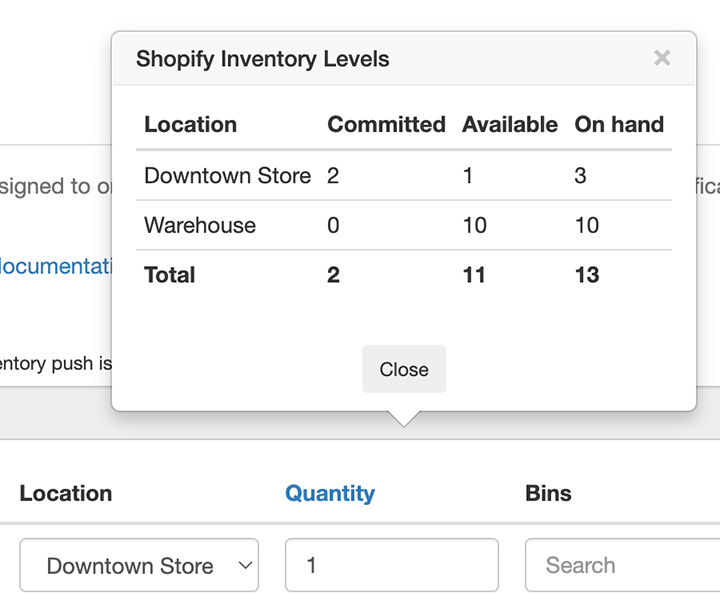Open the documentation link behind the popup

[x=55, y=266]
